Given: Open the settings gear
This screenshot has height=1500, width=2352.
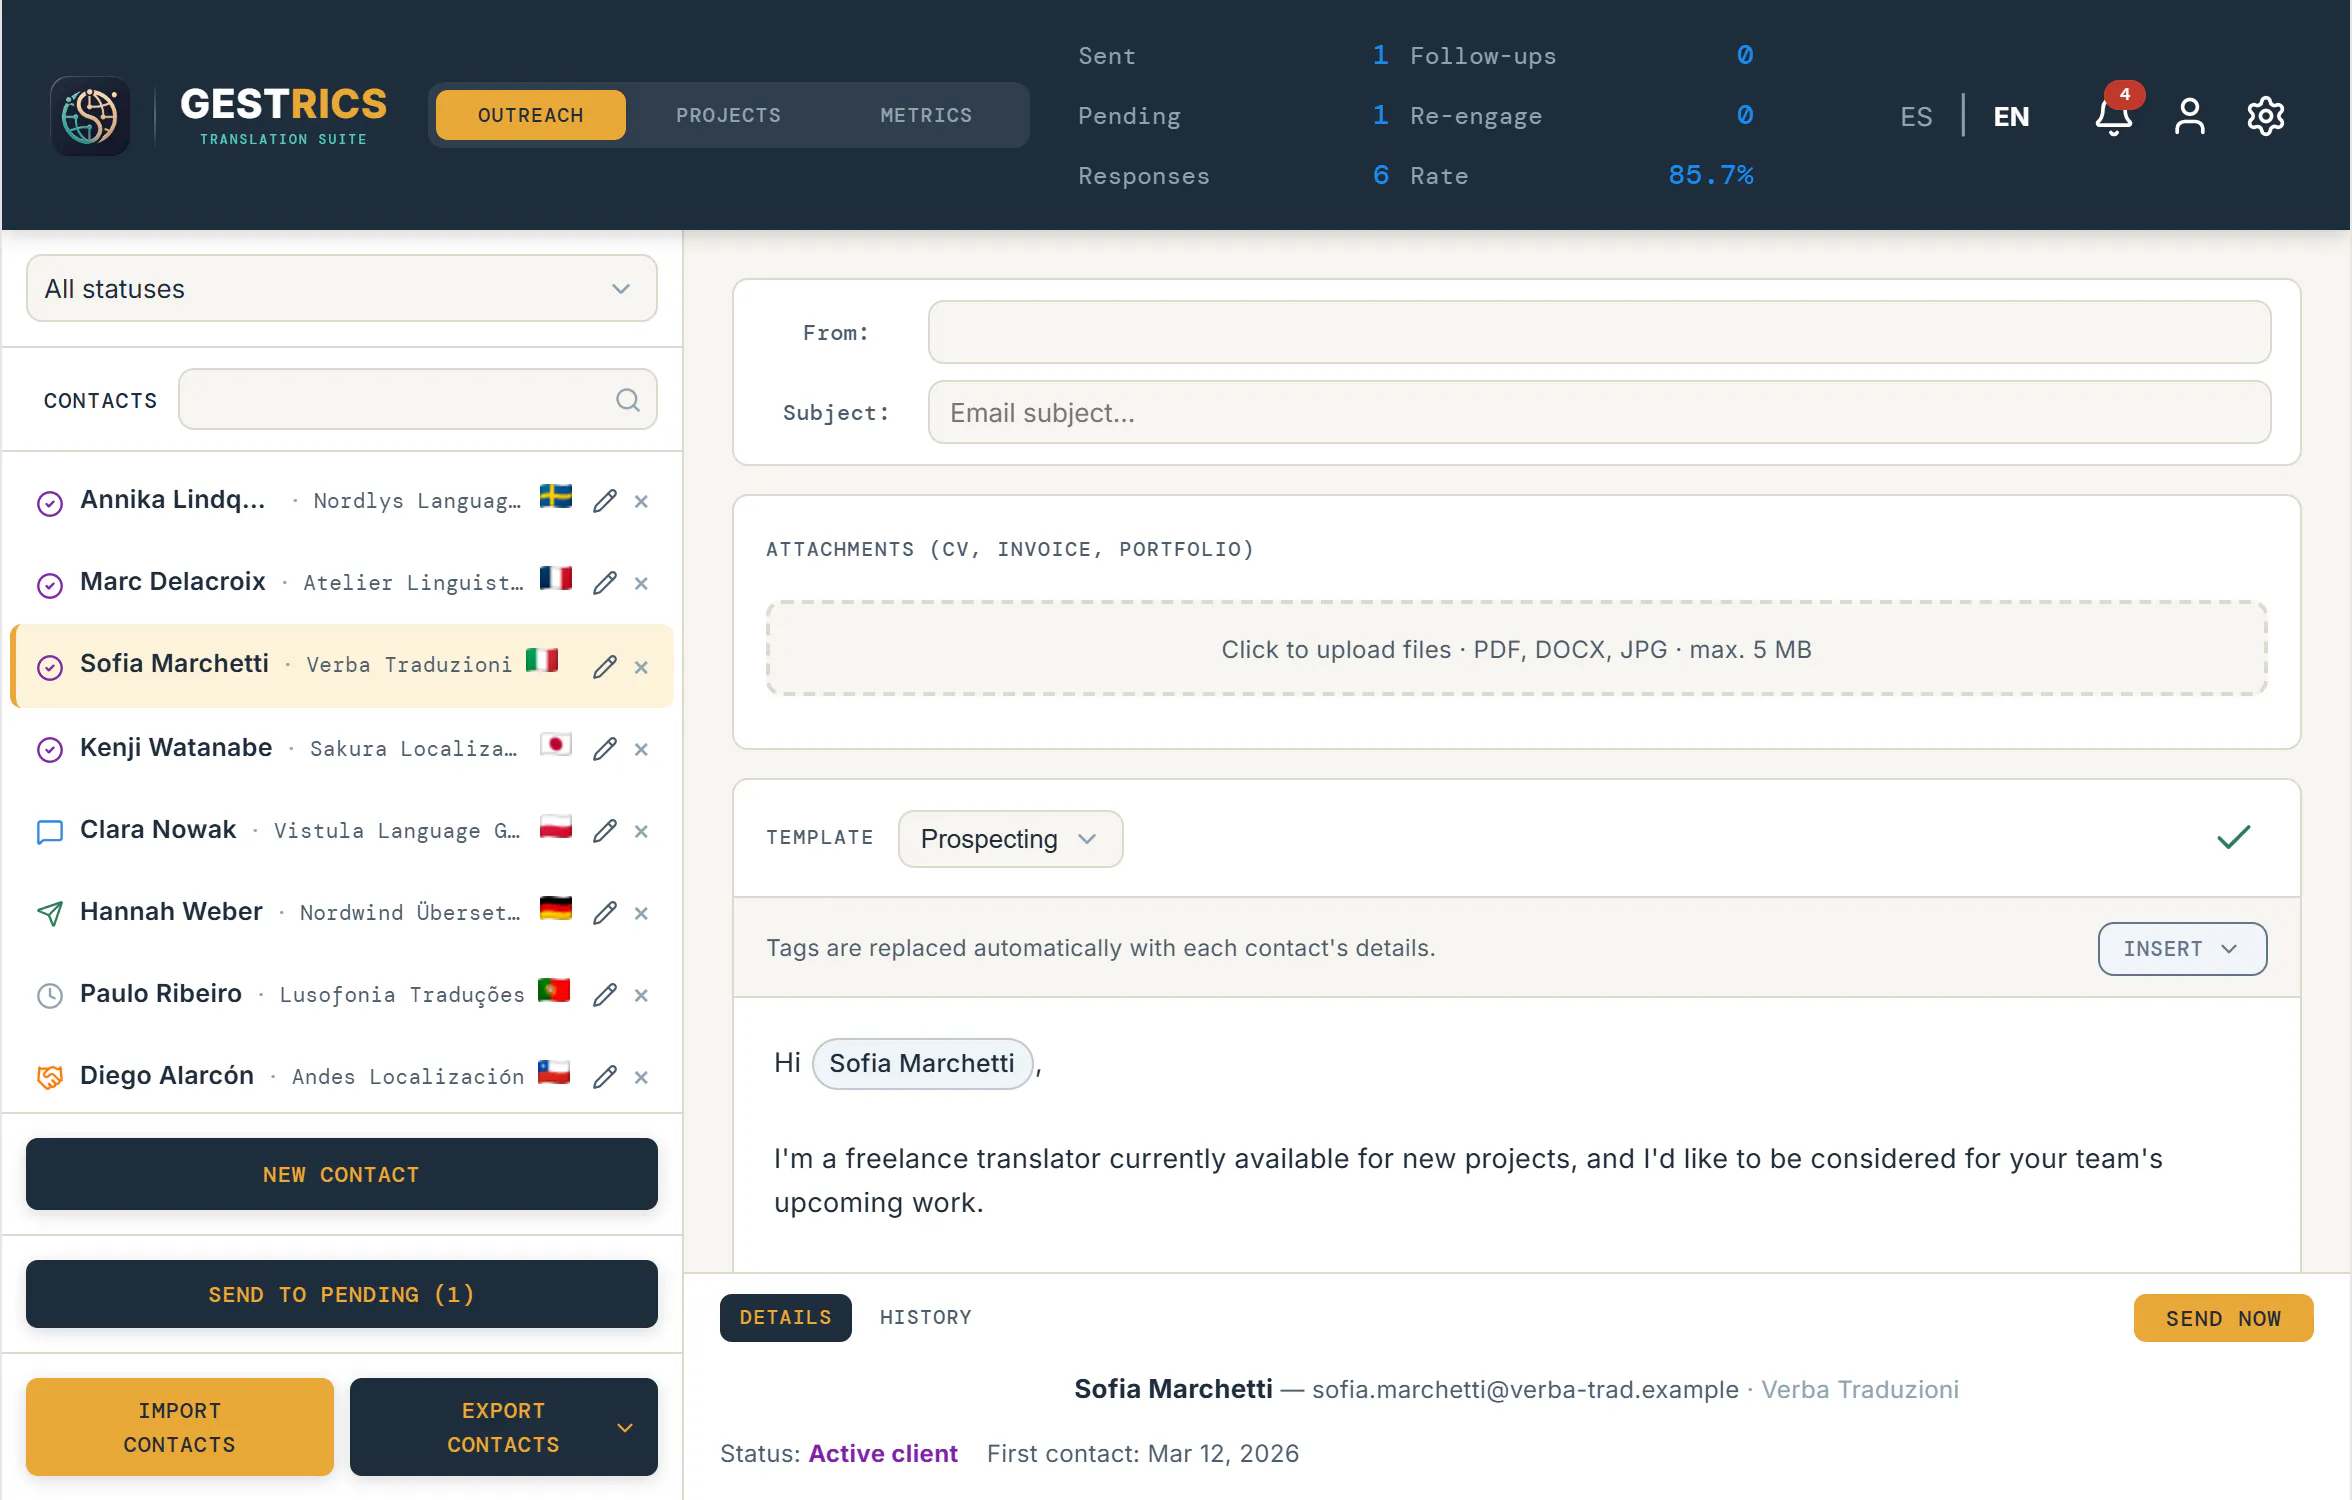Looking at the screenshot, I should click(2265, 116).
